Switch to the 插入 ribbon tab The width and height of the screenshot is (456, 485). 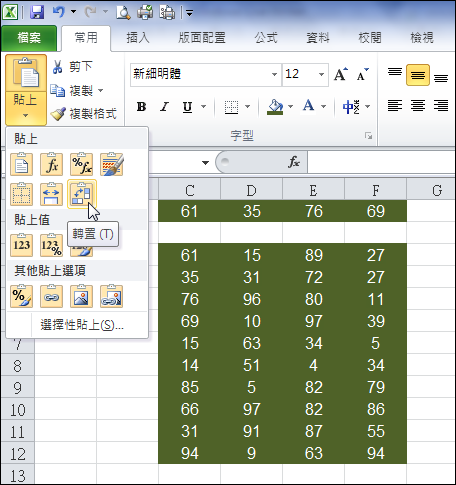[x=138, y=38]
